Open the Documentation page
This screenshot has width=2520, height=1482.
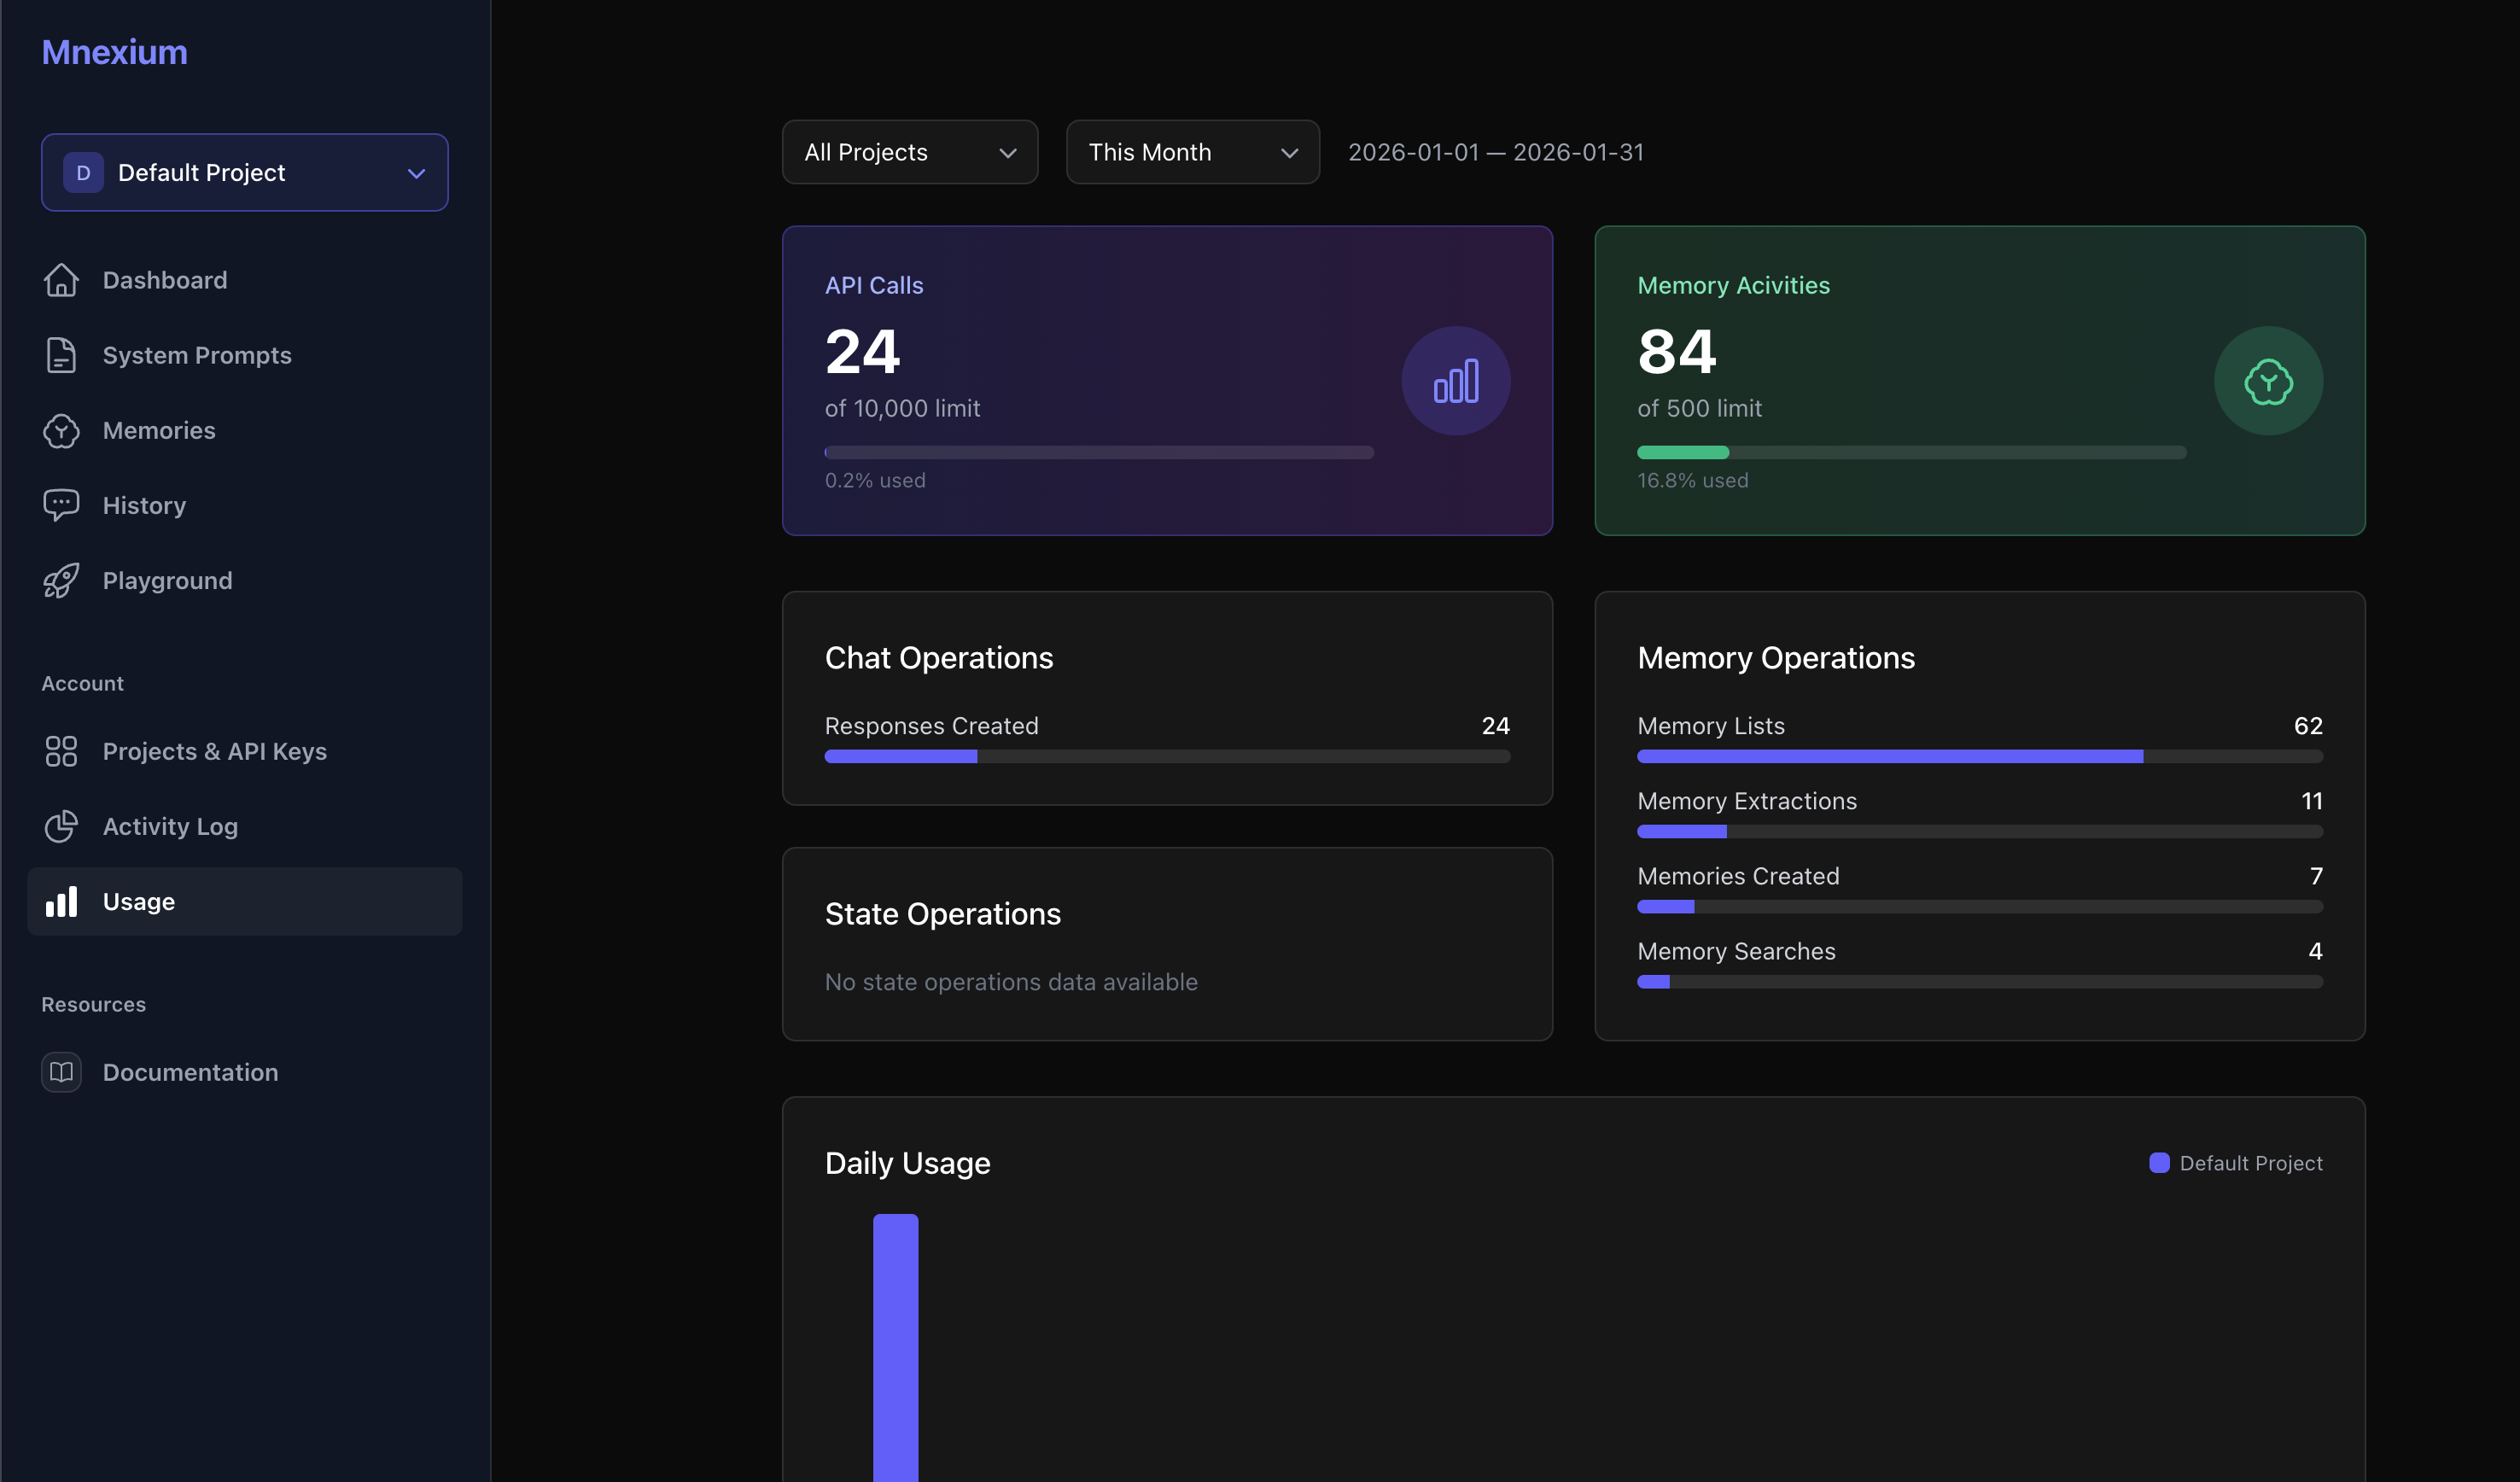tap(190, 1071)
